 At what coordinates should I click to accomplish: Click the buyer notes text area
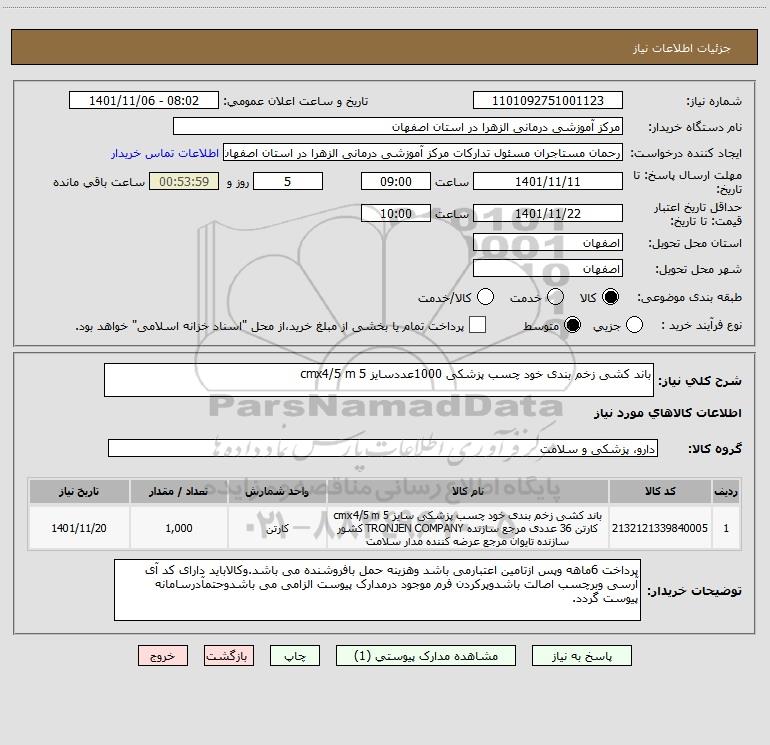pyautogui.click(x=377, y=590)
